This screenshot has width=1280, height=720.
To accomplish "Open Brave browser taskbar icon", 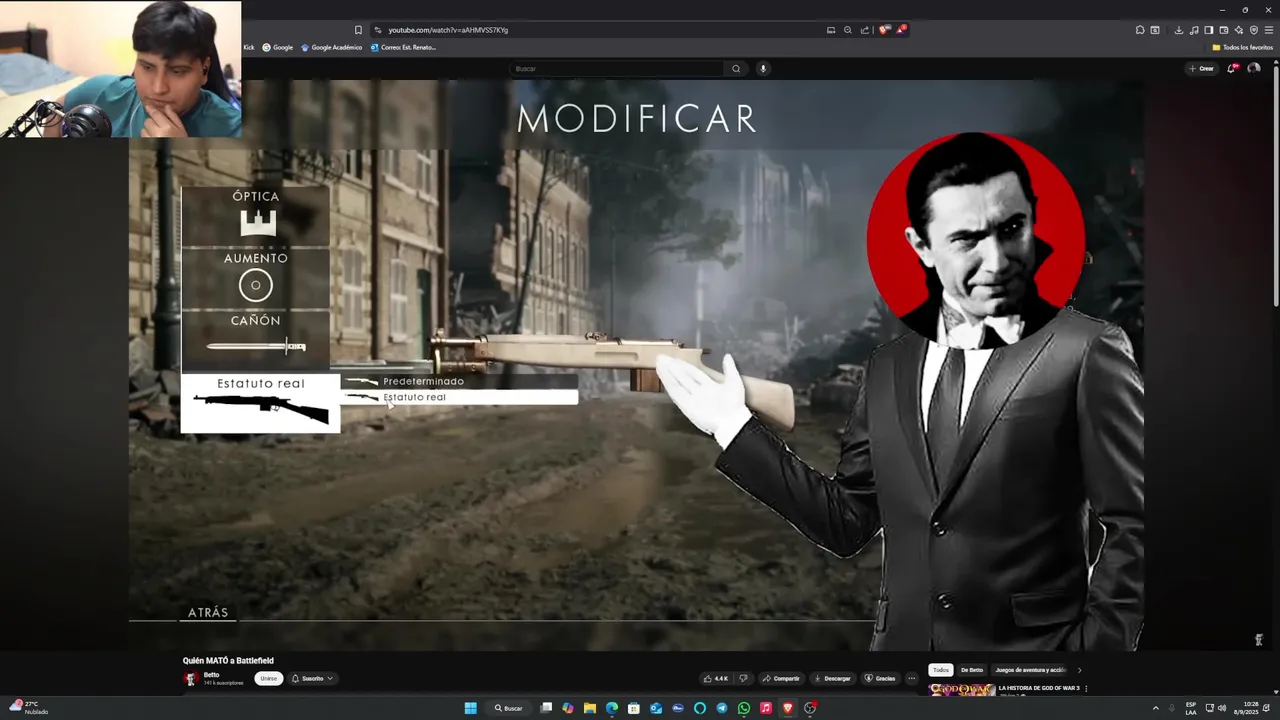I will coord(788,708).
